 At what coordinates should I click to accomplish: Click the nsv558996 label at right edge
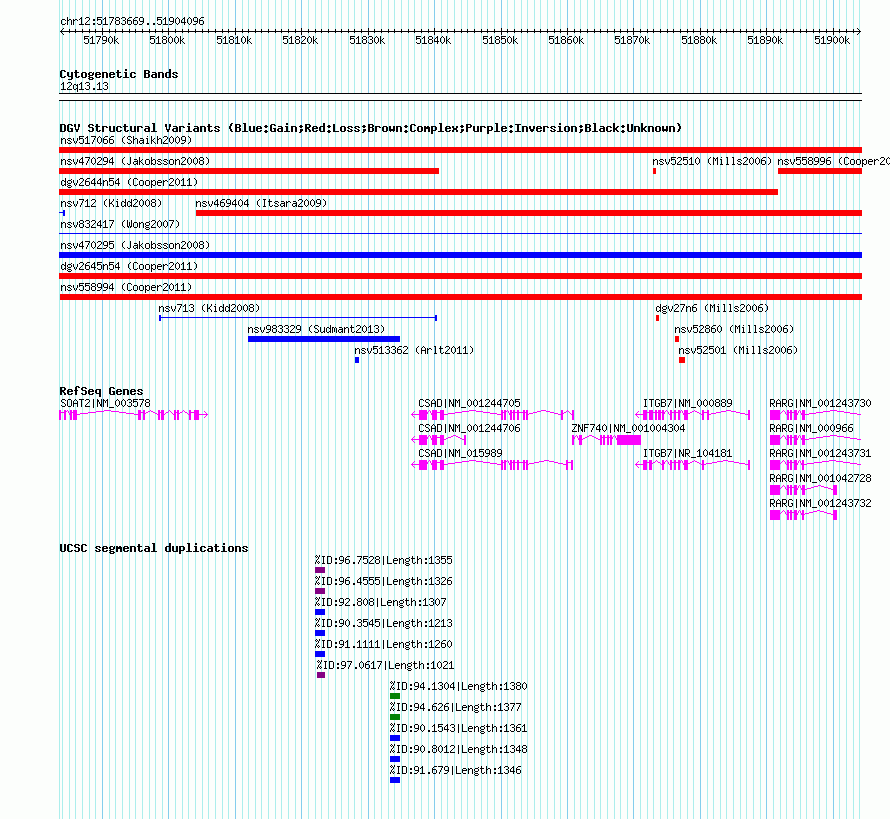click(833, 161)
